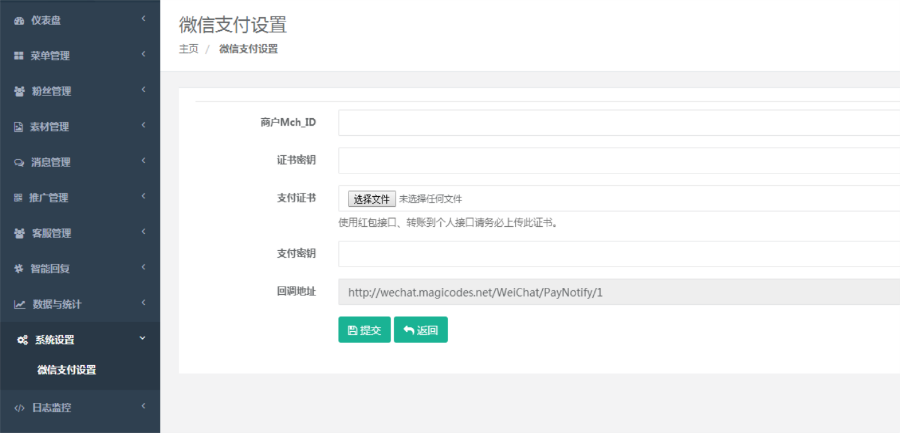Click the chat bubble icon beside 消息管理
Viewport: 900px width, 433px height.
click(x=19, y=163)
